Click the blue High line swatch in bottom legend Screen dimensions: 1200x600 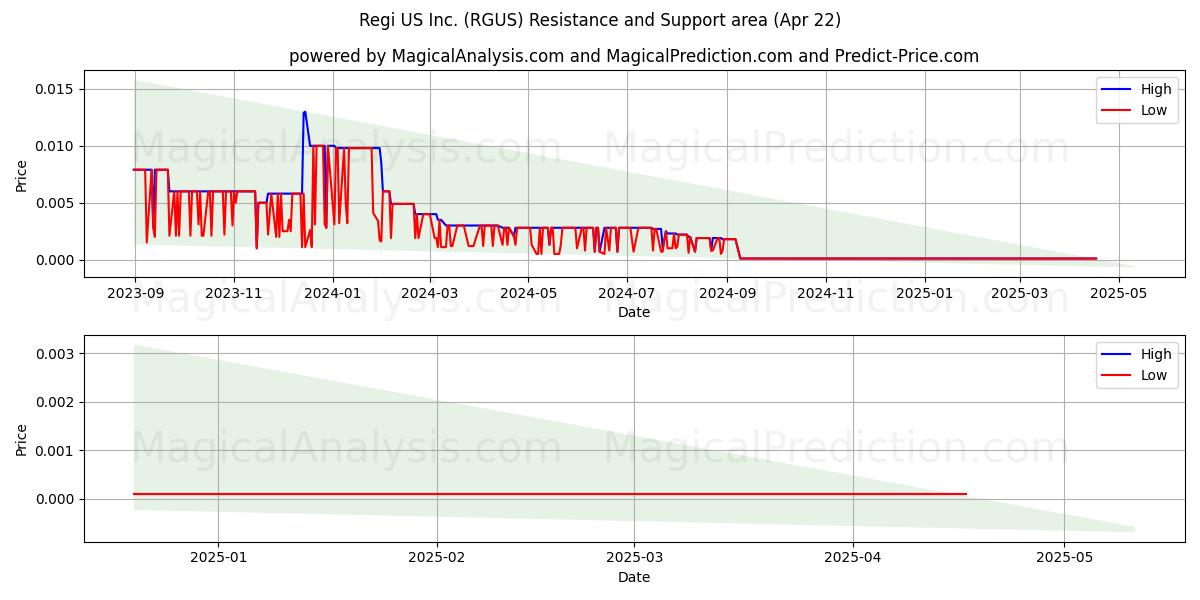(1117, 355)
